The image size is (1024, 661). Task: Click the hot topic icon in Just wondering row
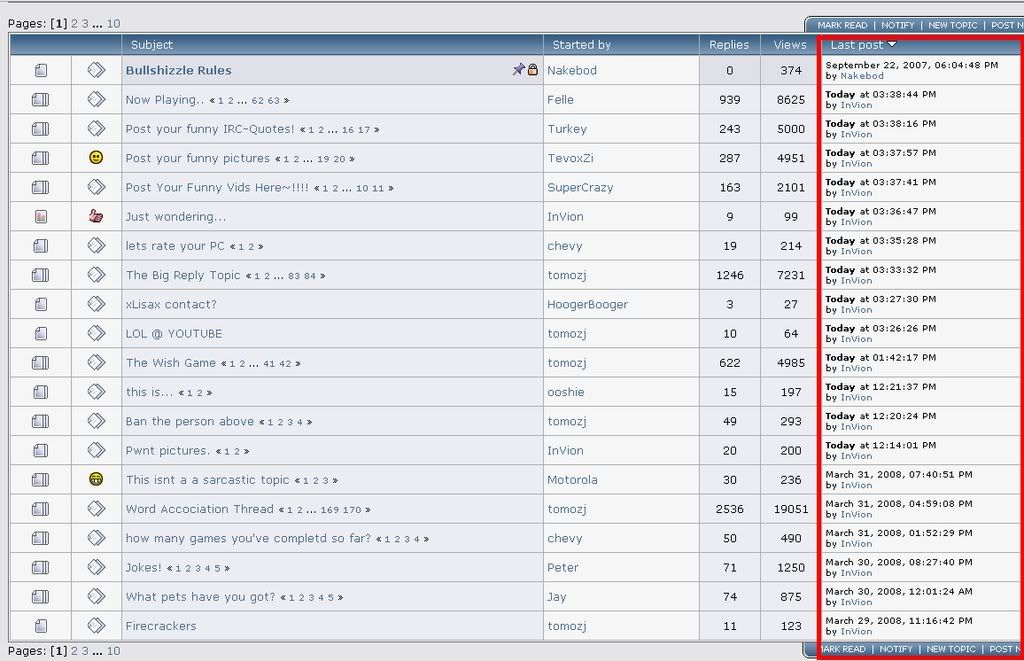tap(40, 216)
